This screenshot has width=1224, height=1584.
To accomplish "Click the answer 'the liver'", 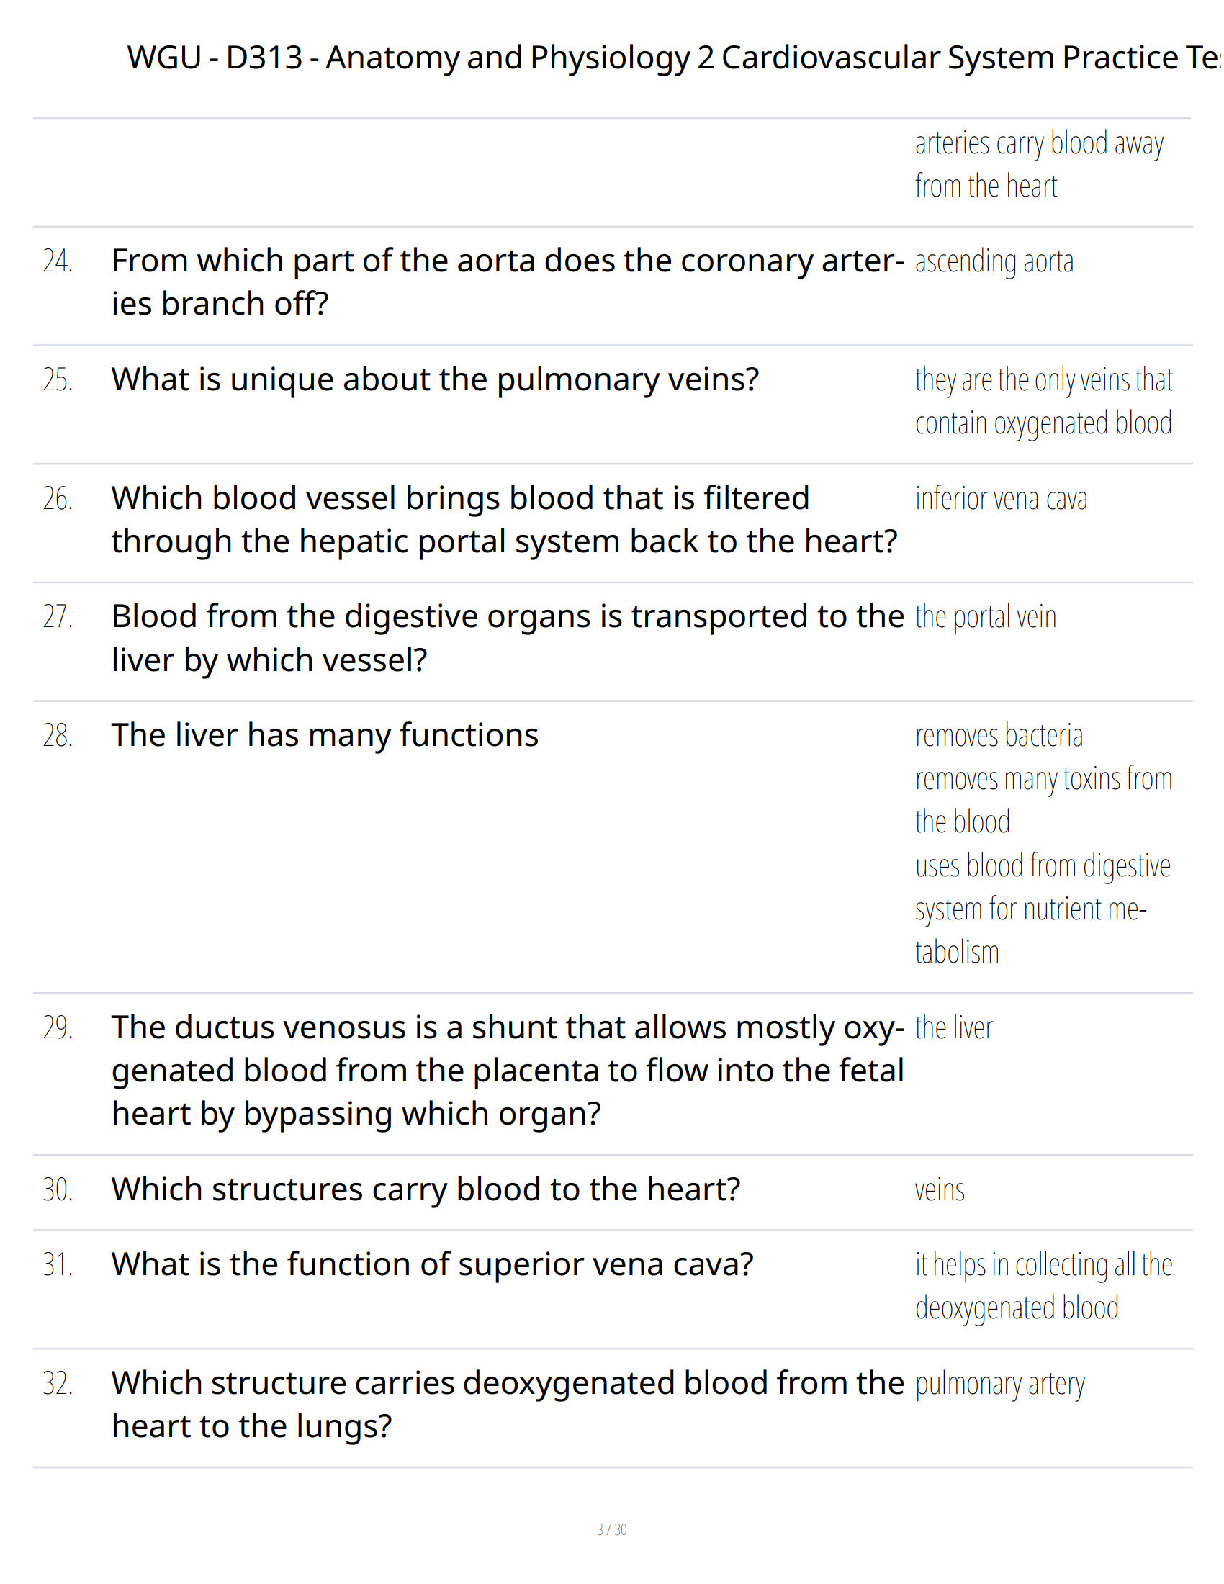I will [x=953, y=1028].
